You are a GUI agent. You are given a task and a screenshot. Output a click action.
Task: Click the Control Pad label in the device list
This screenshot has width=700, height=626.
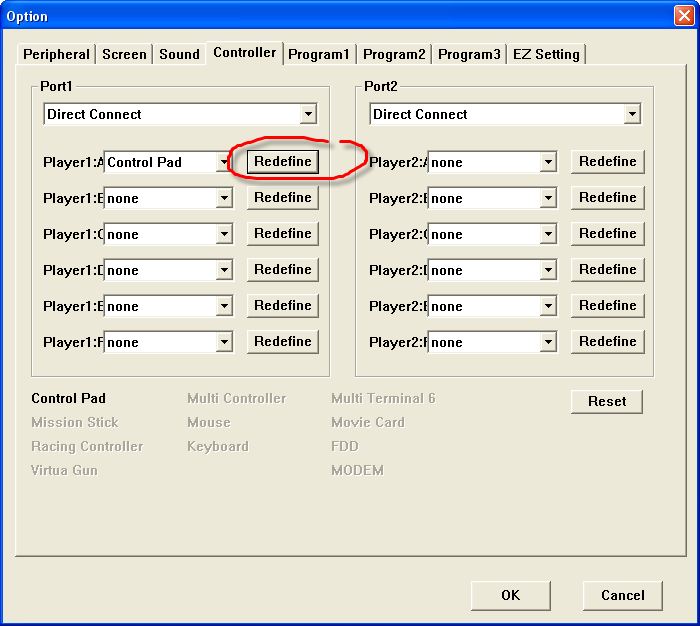tap(68, 398)
